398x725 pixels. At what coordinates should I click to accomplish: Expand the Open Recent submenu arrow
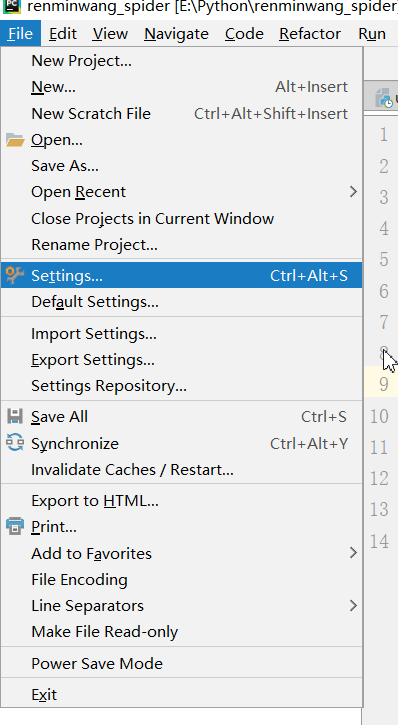click(x=353, y=191)
